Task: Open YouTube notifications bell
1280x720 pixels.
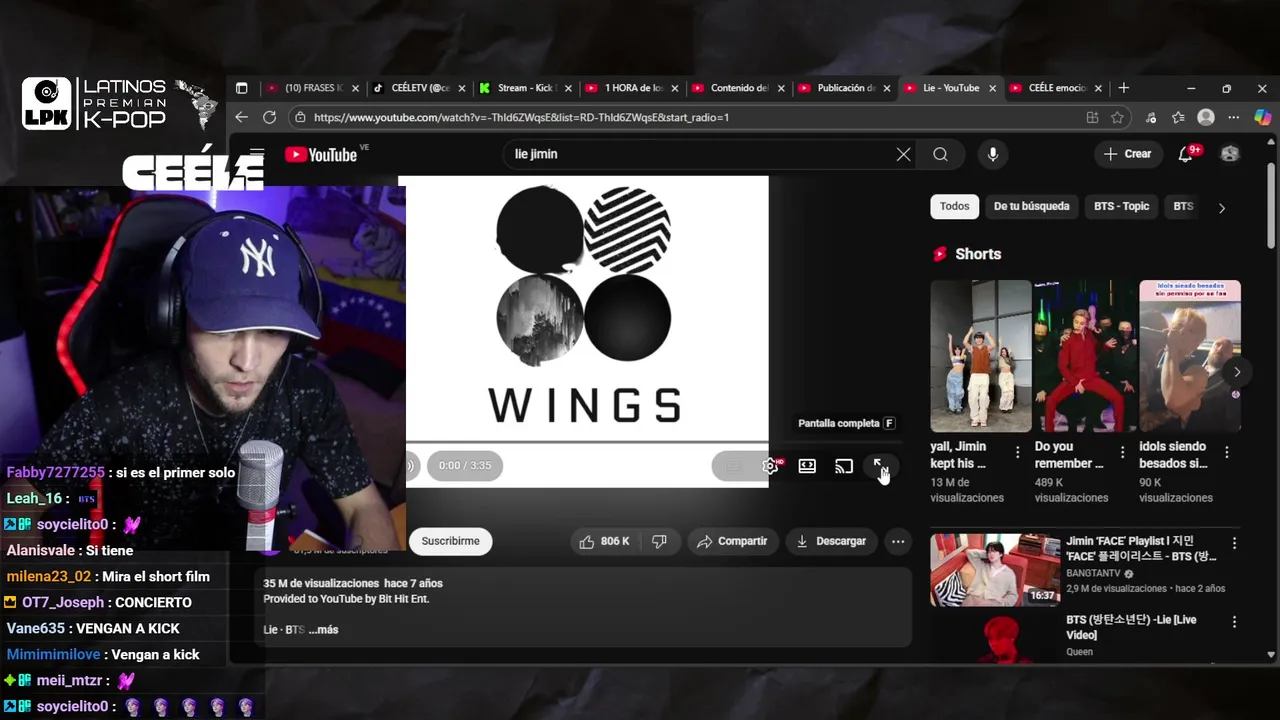Action: pyautogui.click(x=1185, y=154)
